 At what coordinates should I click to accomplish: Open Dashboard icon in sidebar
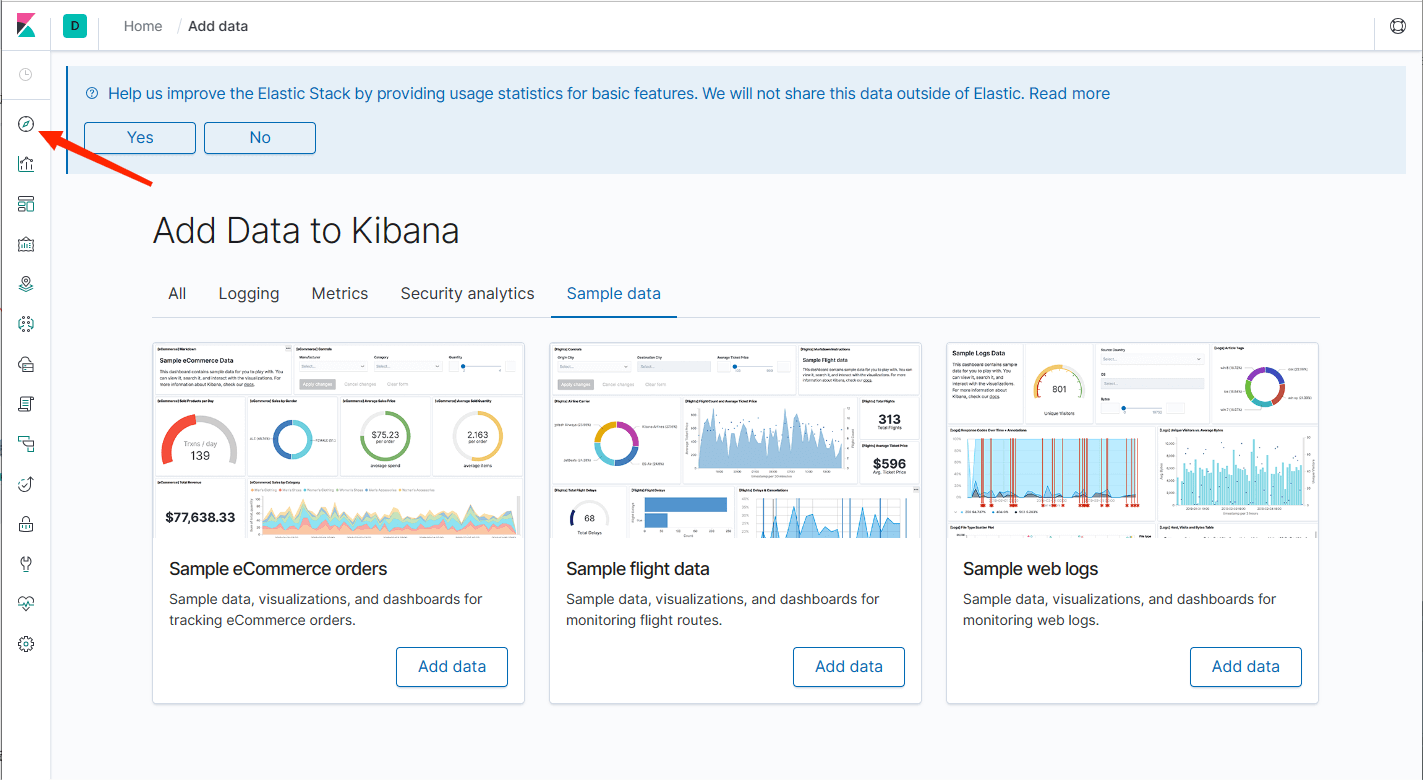click(x=26, y=204)
